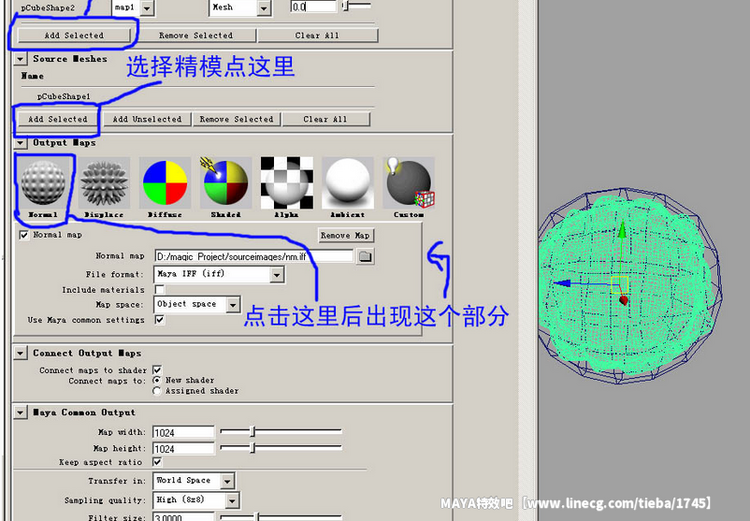Collapse the Output Maps section
750x521 pixels.
click(x=20, y=143)
